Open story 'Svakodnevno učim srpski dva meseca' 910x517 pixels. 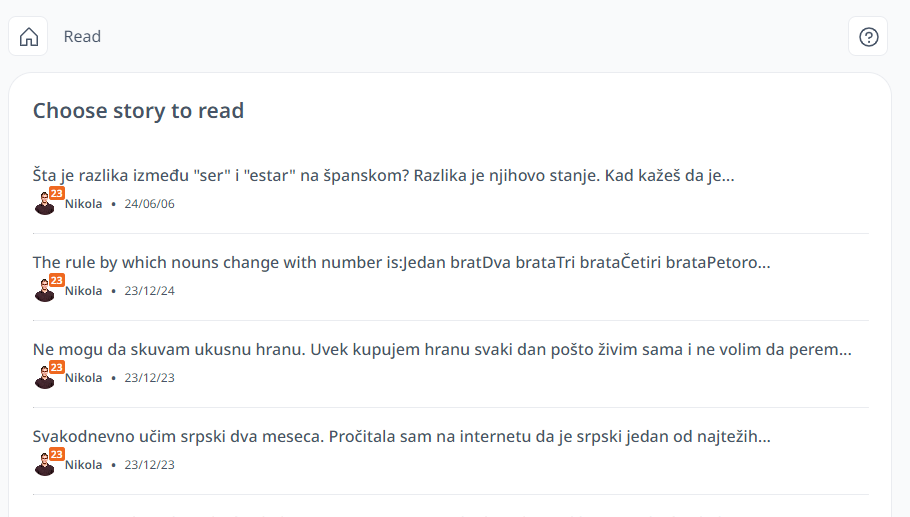402,436
